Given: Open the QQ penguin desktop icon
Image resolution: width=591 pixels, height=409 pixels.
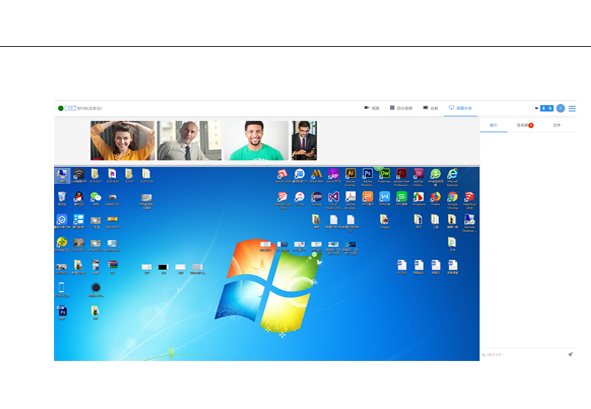Looking at the screenshot, I should pos(79,199).
